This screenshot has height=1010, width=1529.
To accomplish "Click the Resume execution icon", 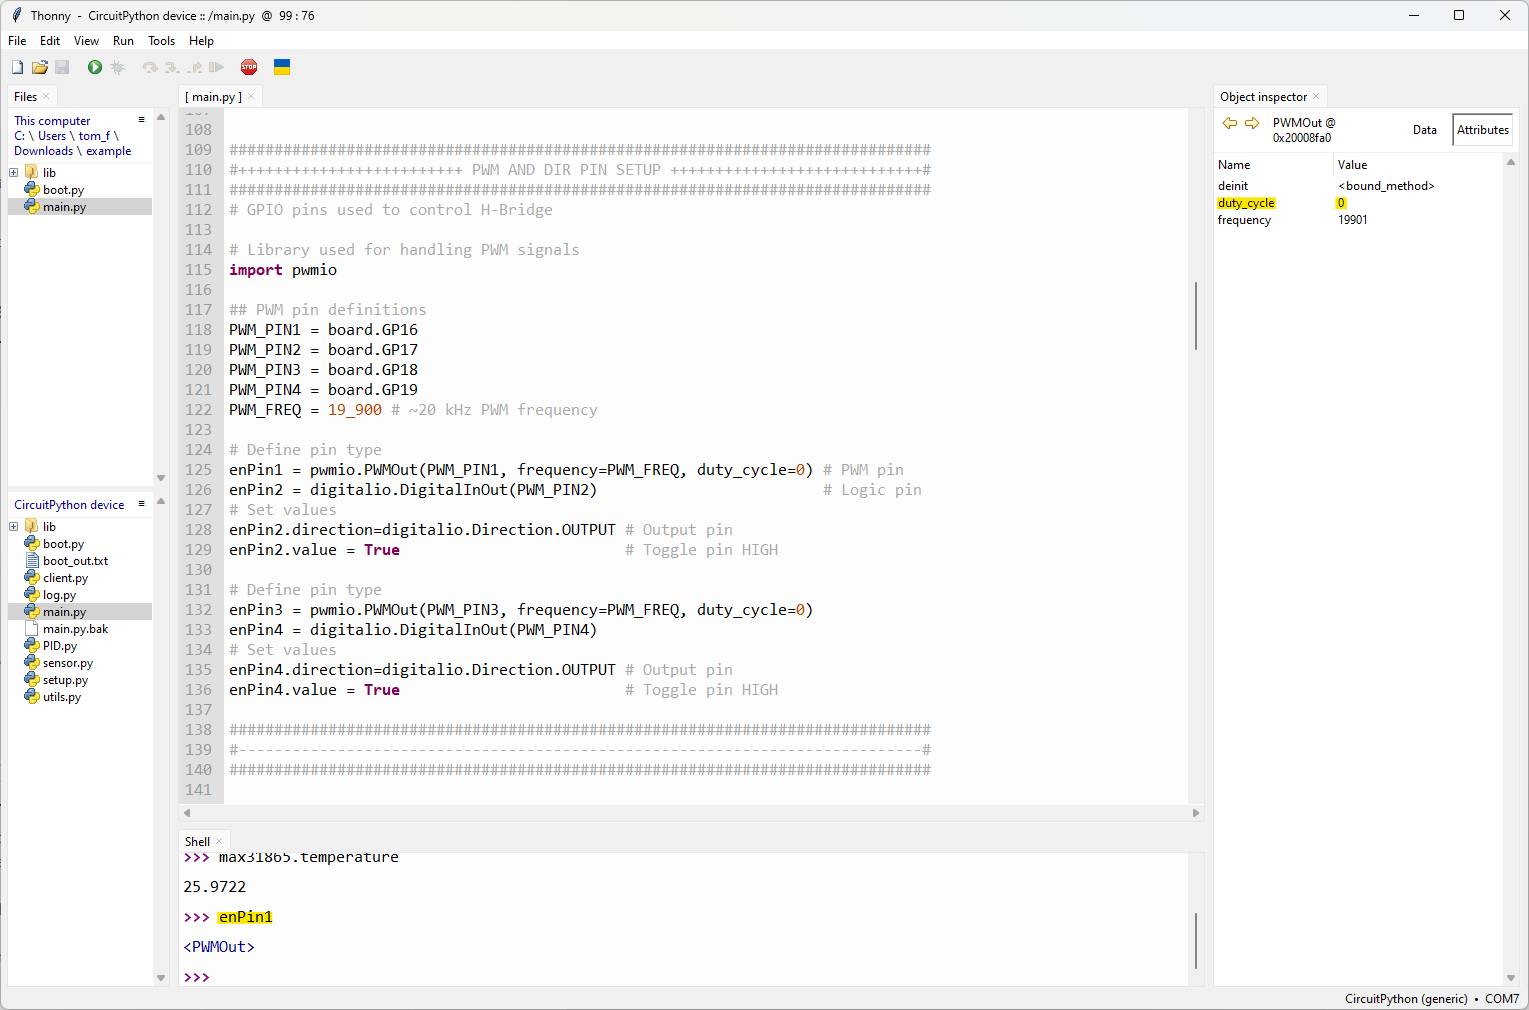I will tap(216, 67).
